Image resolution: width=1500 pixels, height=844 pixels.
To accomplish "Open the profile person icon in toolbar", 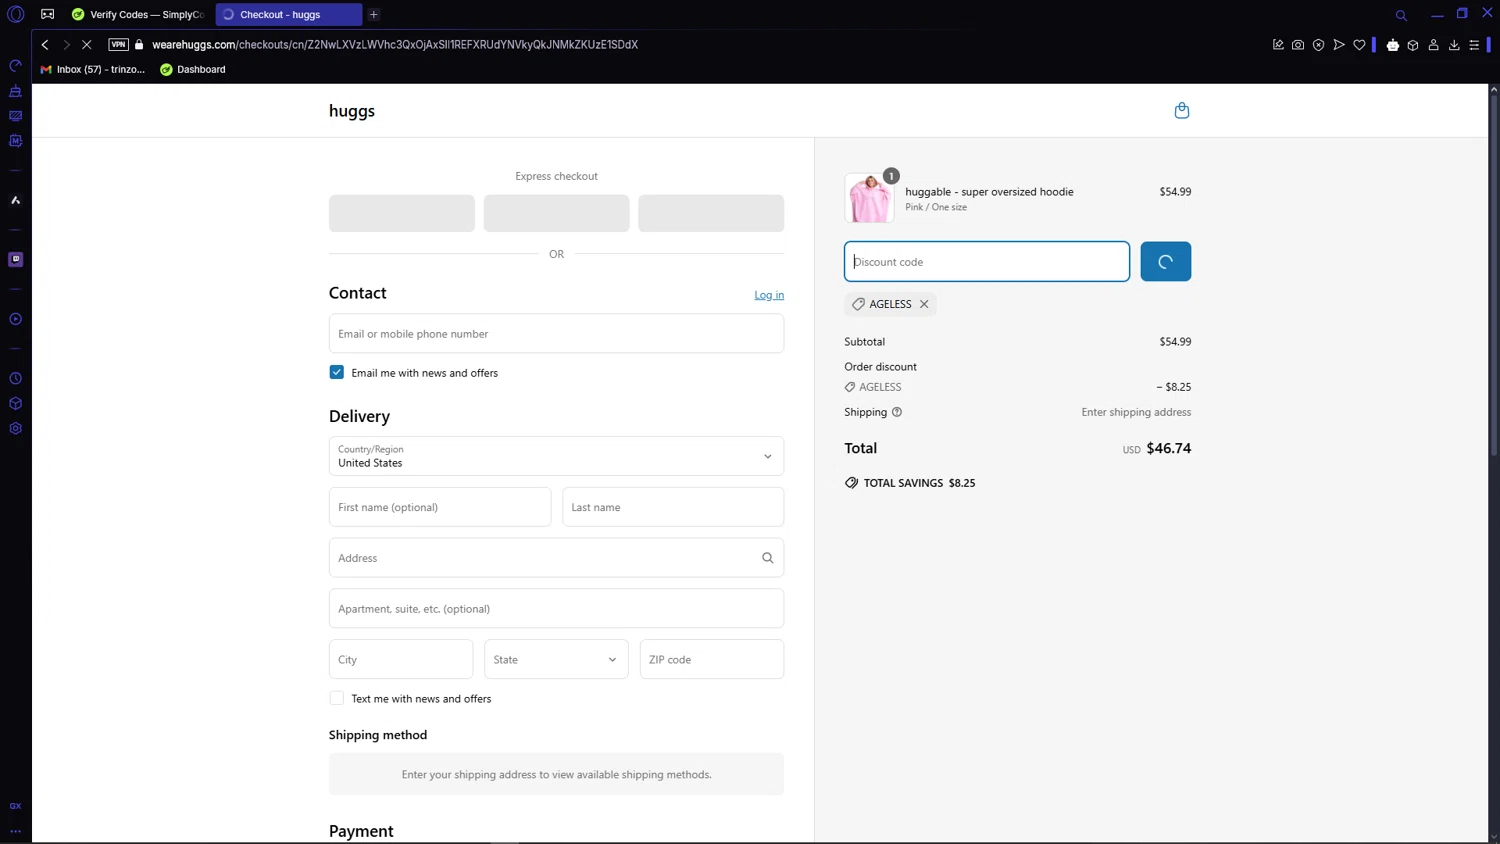I will [x=1434, y=45].
